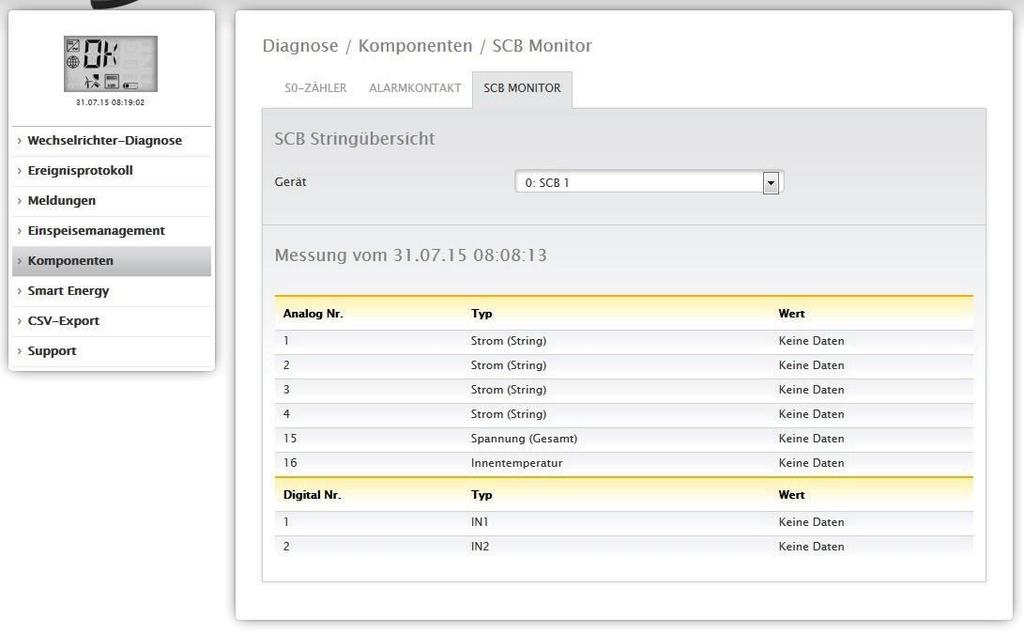Viewport: 1024px width, 634px height.
Task: Click the timestamp 31.07.15 08:19:02 under the display
Action: [x=110, y=103]
